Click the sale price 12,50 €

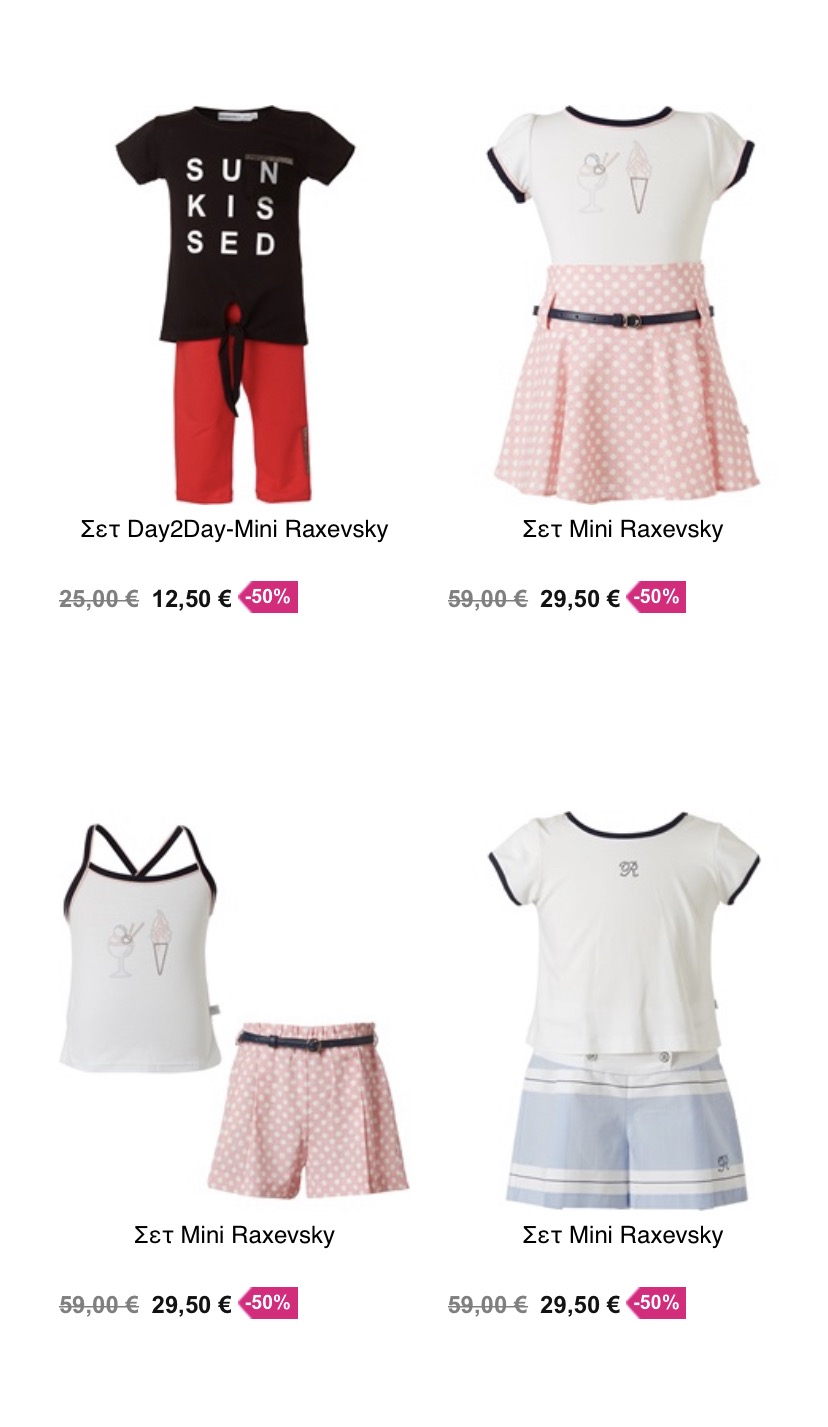pyautogui.click(x=192, y=599)
